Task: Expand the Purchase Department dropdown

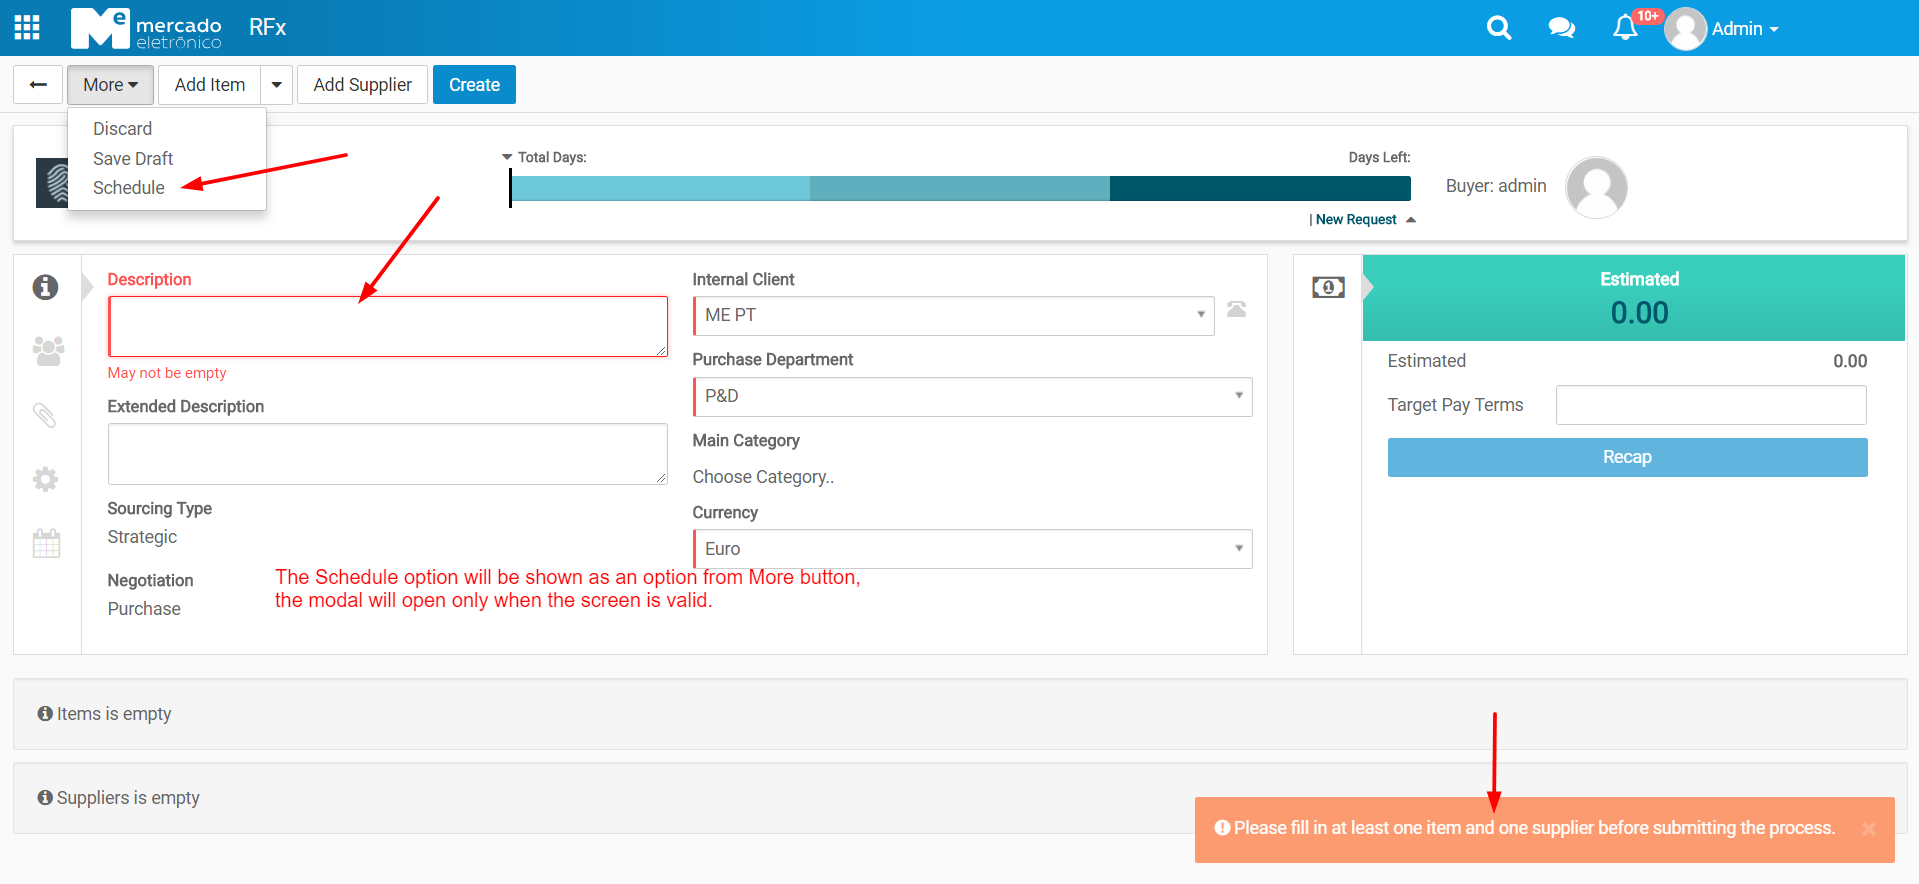Action: (x=972, y=397)
